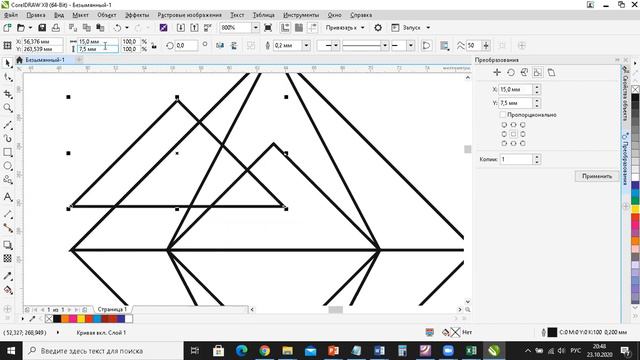Save the document with floppy icon

(42, 28)
